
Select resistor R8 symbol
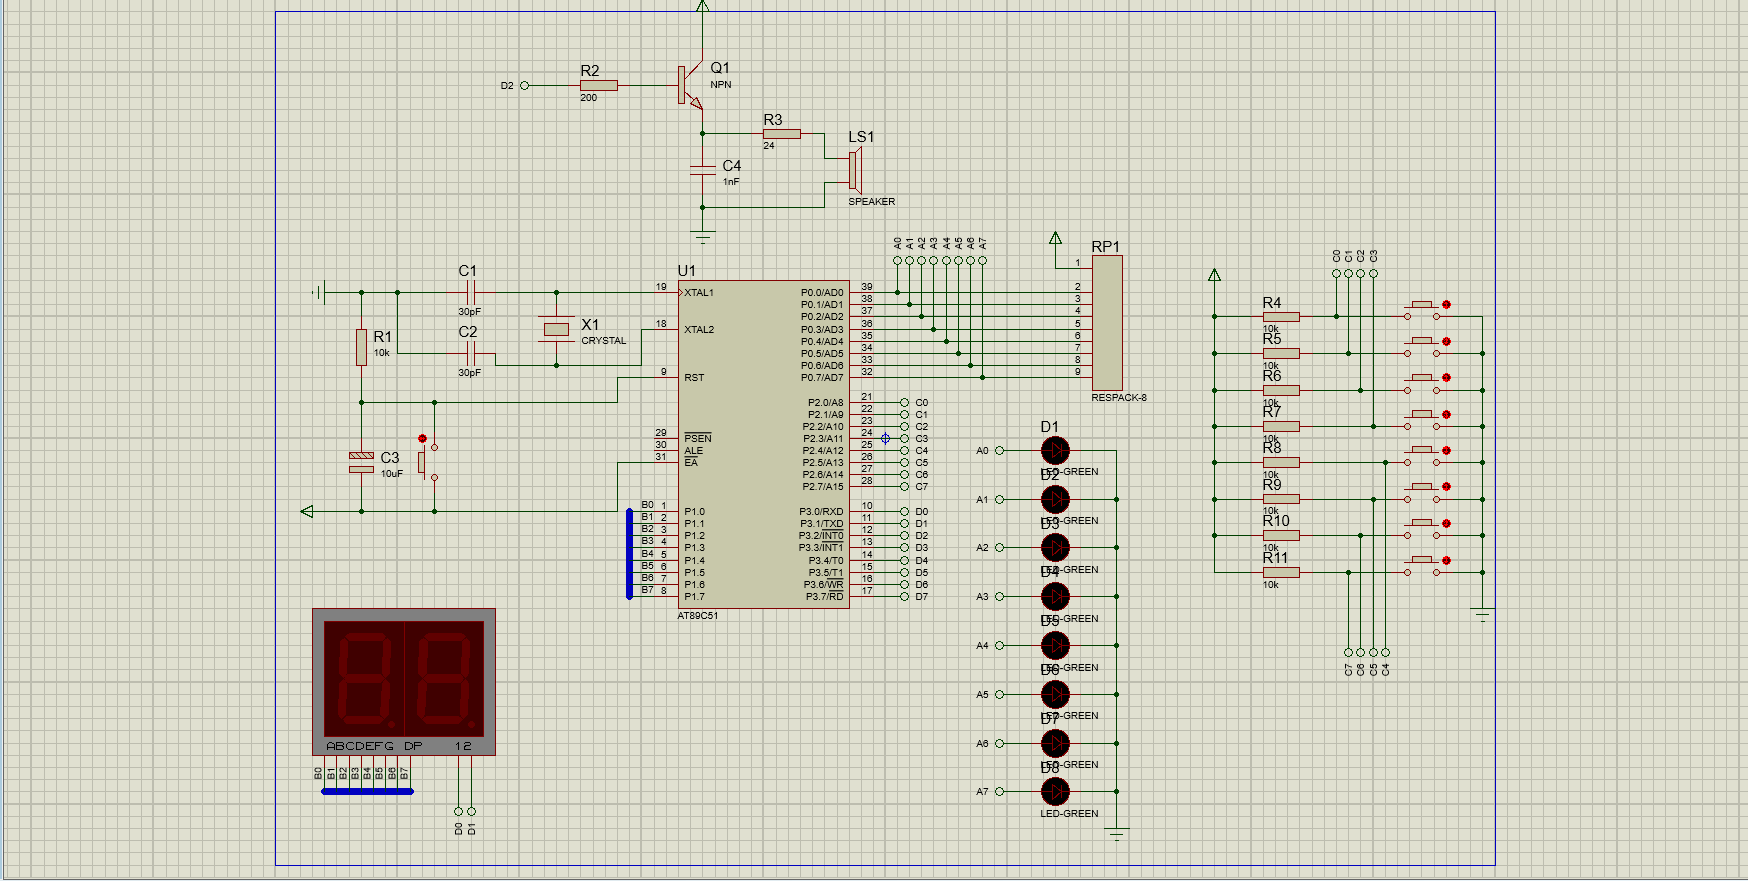[1281, 462]
